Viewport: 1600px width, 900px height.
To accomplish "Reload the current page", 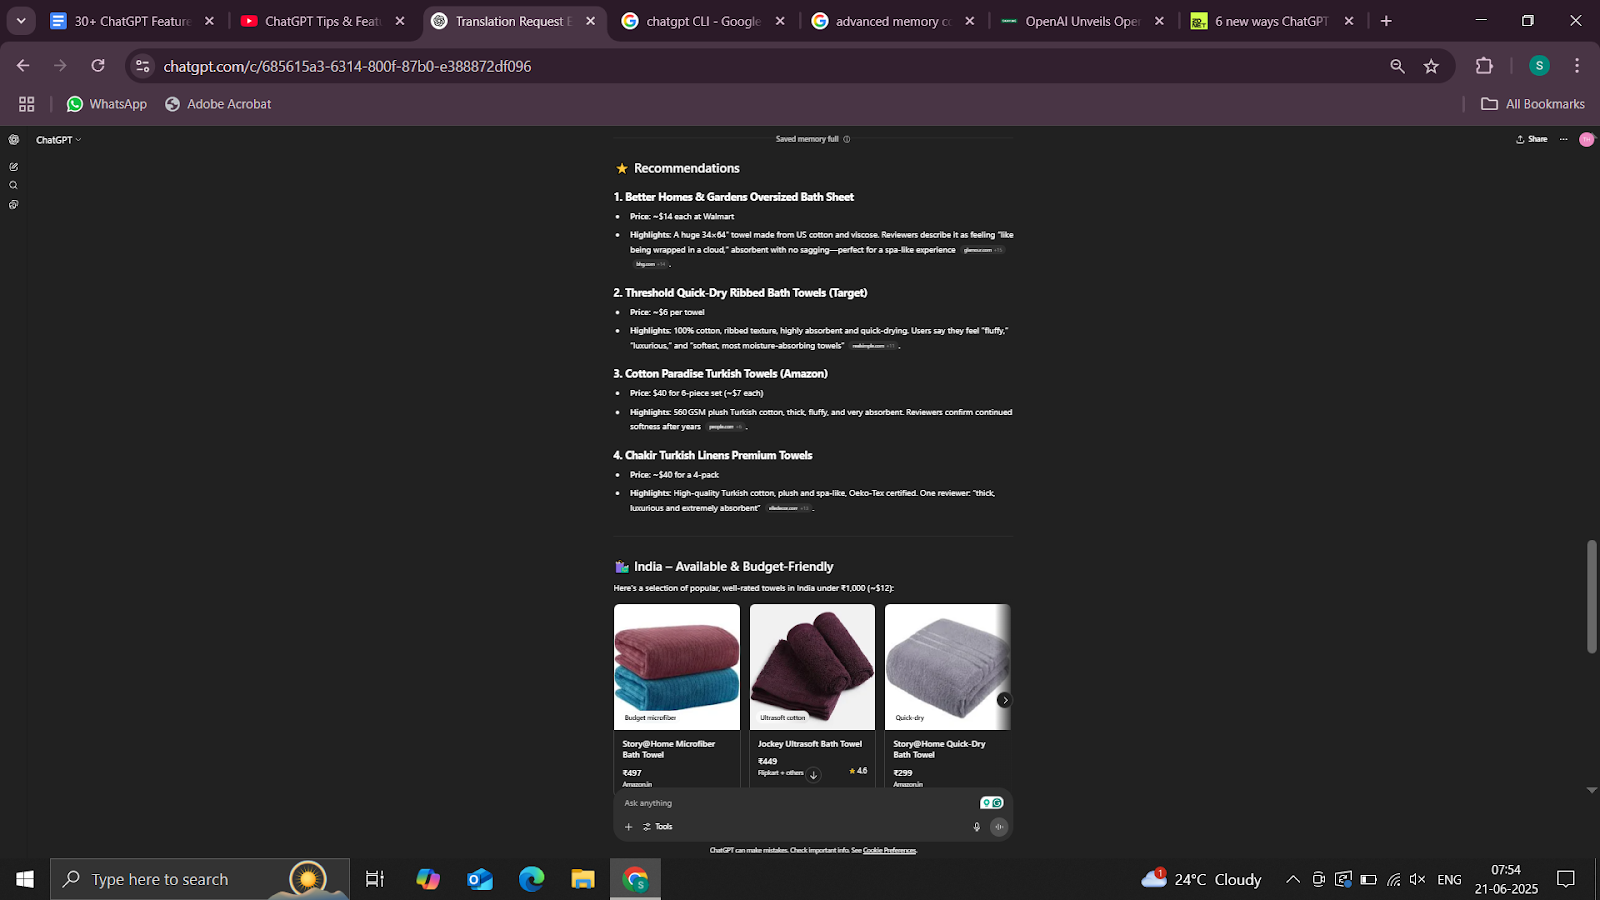I will [x=98, y=66].
